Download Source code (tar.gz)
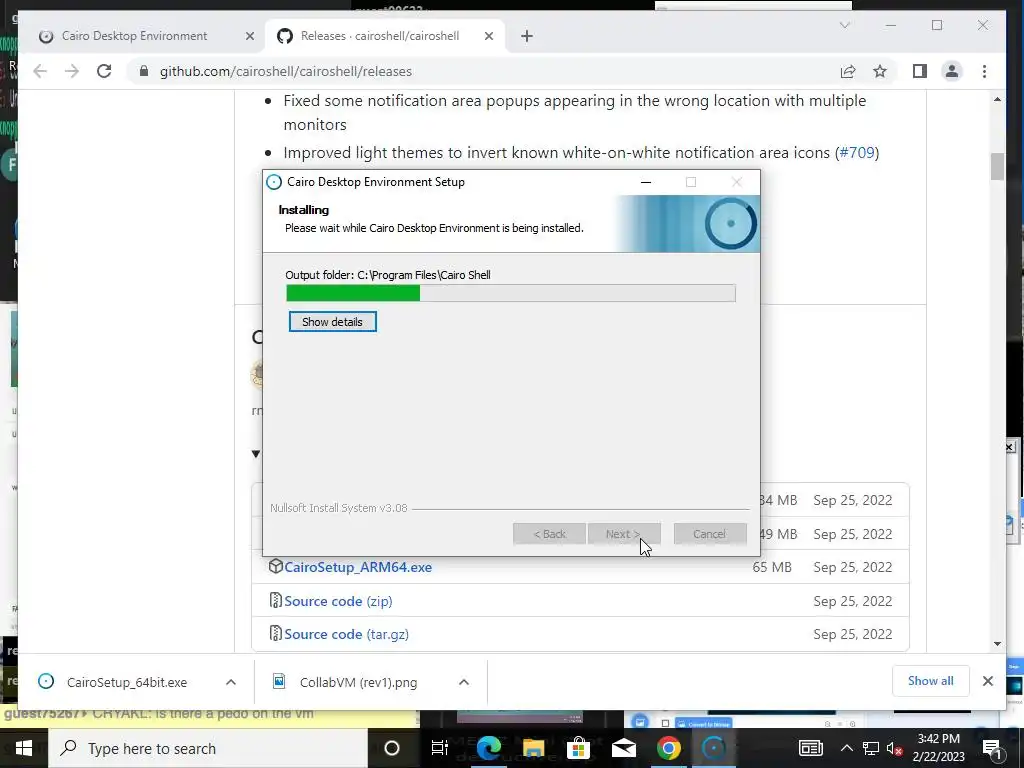 (x=347, y=634)
